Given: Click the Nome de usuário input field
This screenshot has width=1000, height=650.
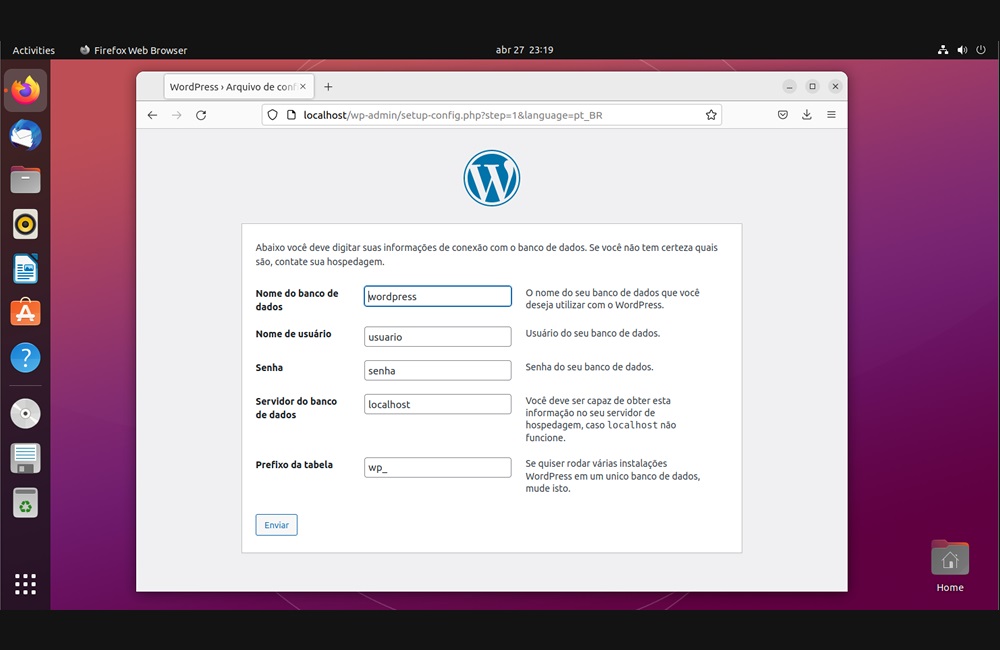Looking at the screenshot, I should [x=438, y=337].
